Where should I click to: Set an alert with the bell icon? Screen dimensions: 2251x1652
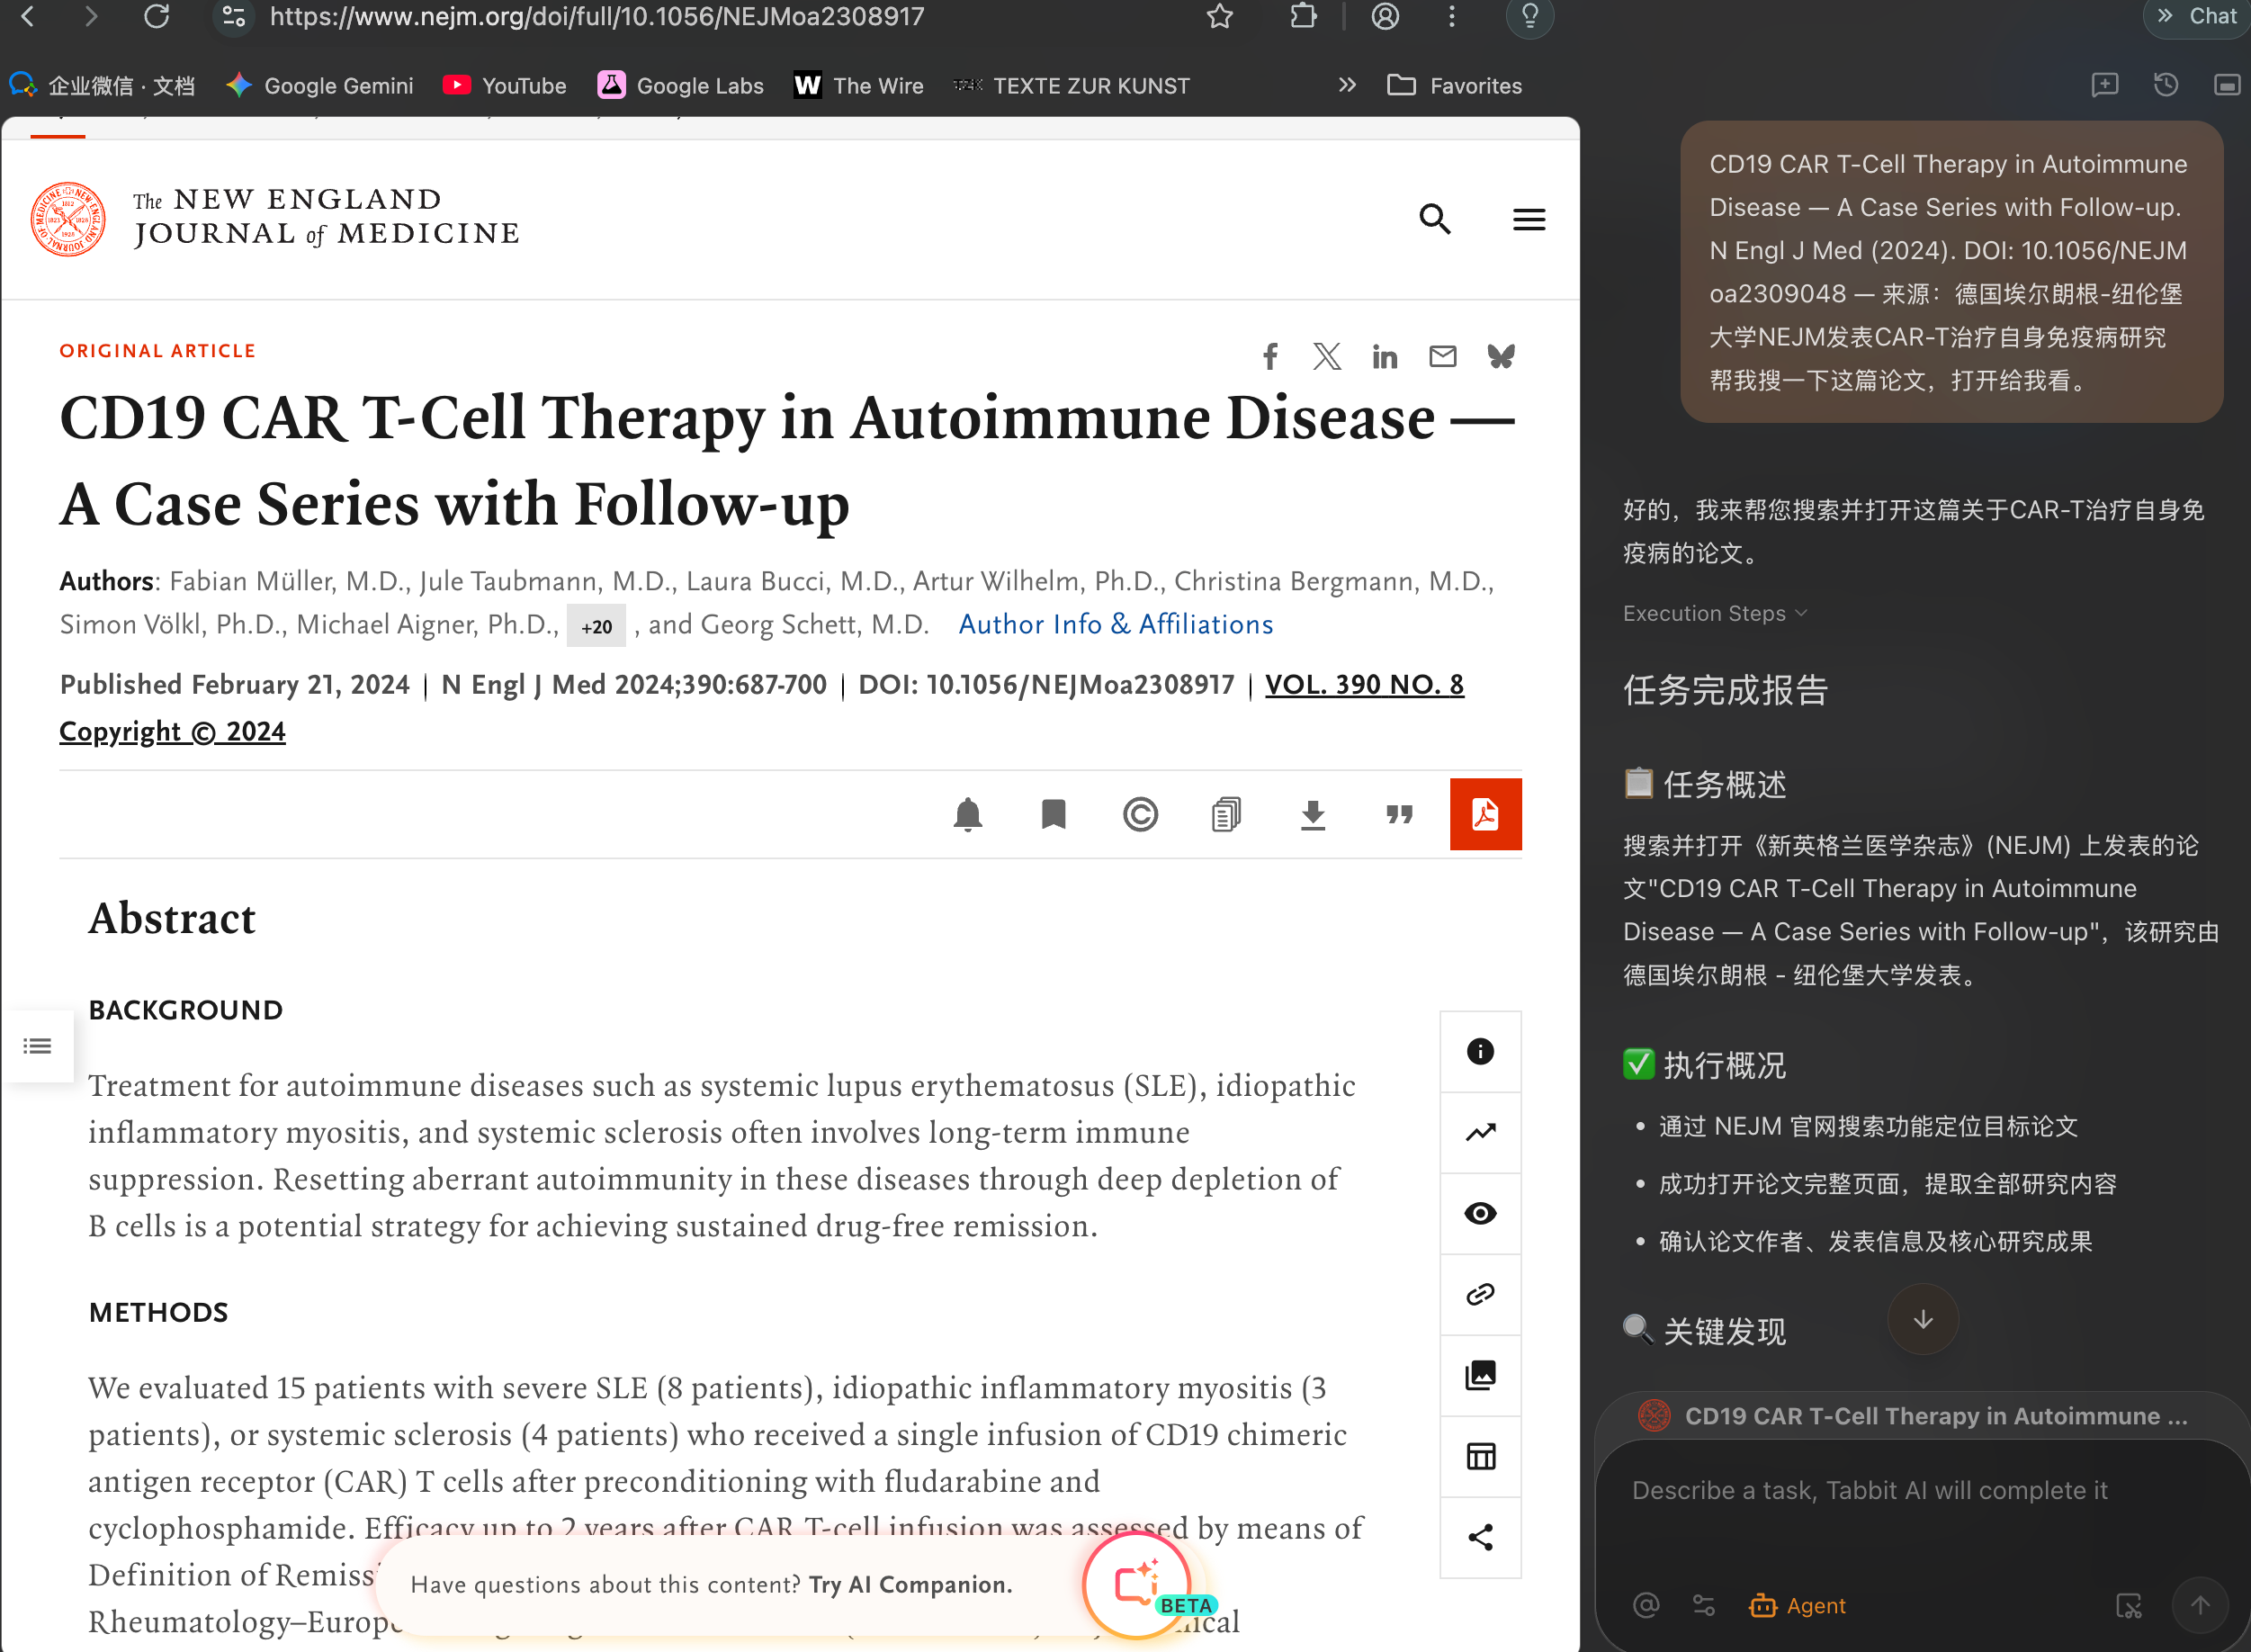[x=967, y=815]
